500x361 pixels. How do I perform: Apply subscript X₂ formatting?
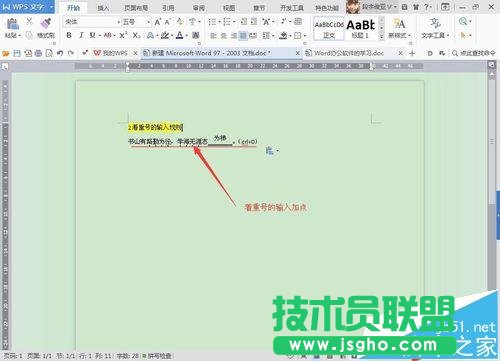tap(136, 35)
